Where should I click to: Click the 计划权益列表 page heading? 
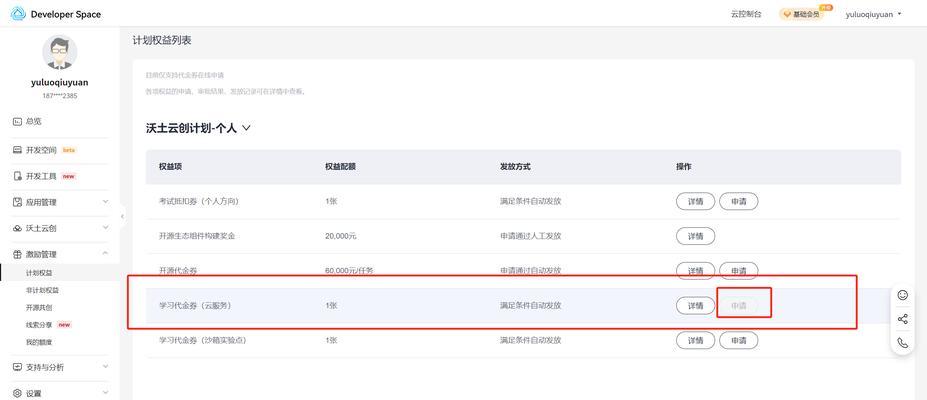pos(162,40)
